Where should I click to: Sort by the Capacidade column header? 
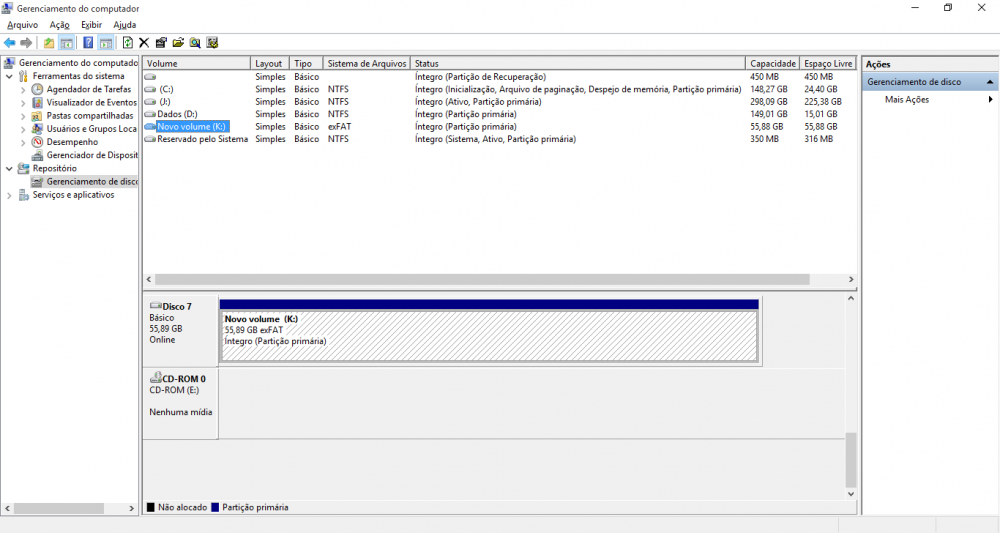coord(772,63)
